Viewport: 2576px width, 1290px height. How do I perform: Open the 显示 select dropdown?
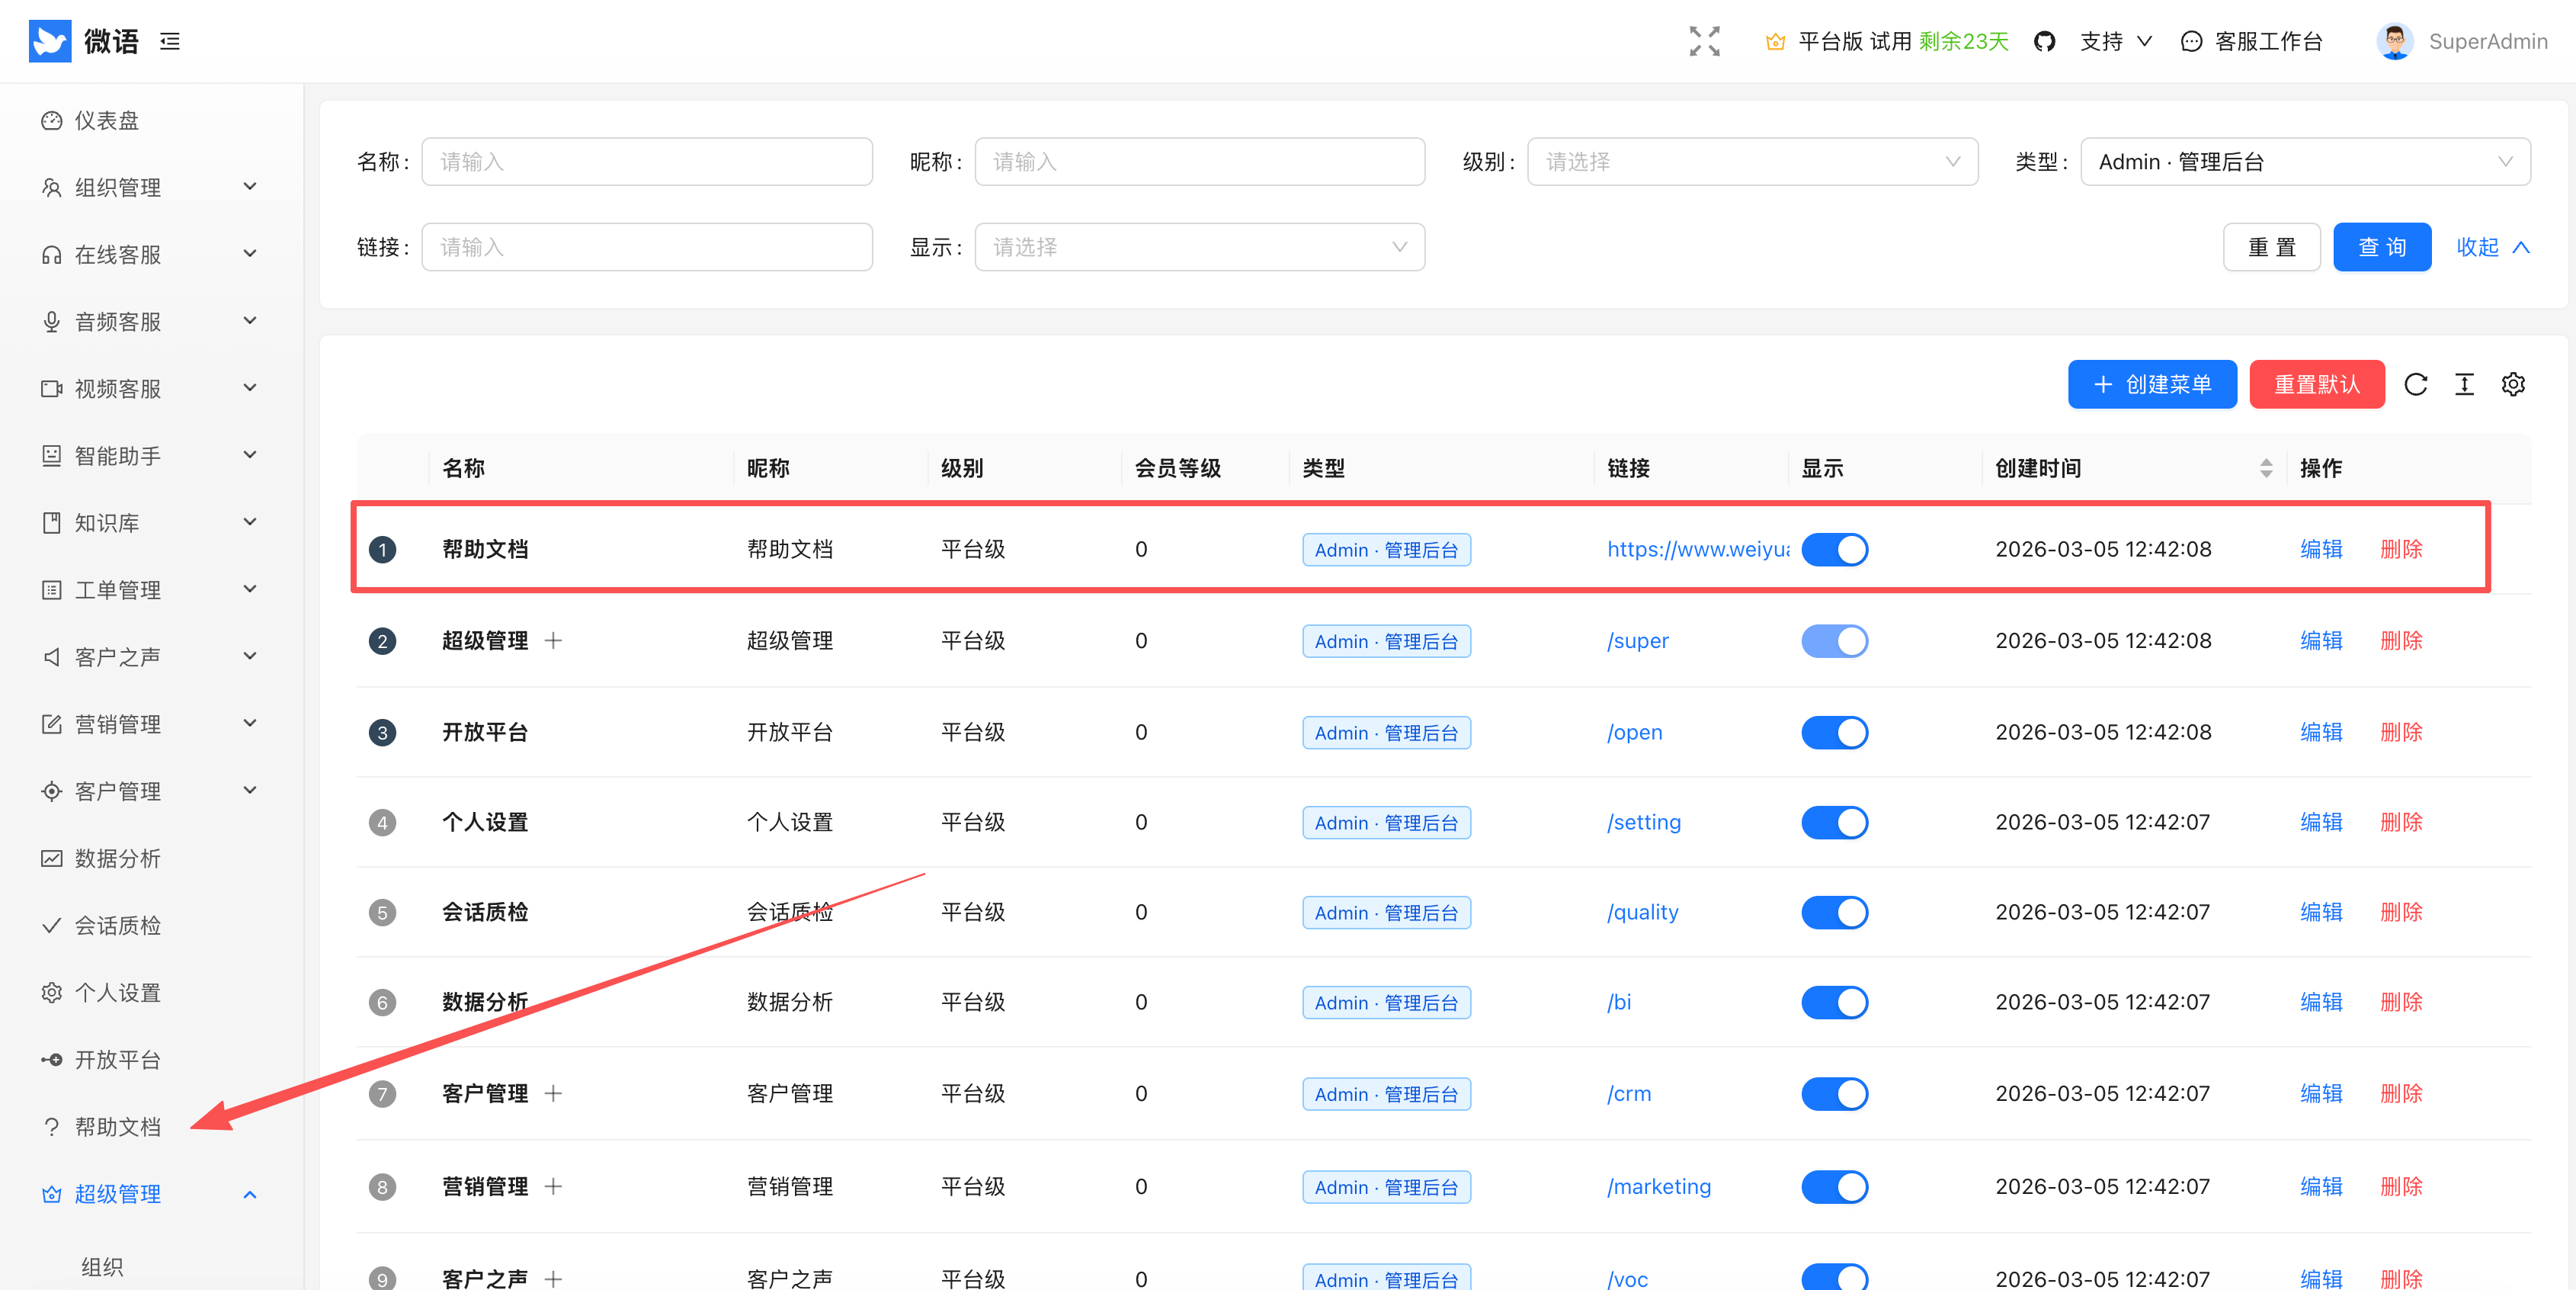1199,246
